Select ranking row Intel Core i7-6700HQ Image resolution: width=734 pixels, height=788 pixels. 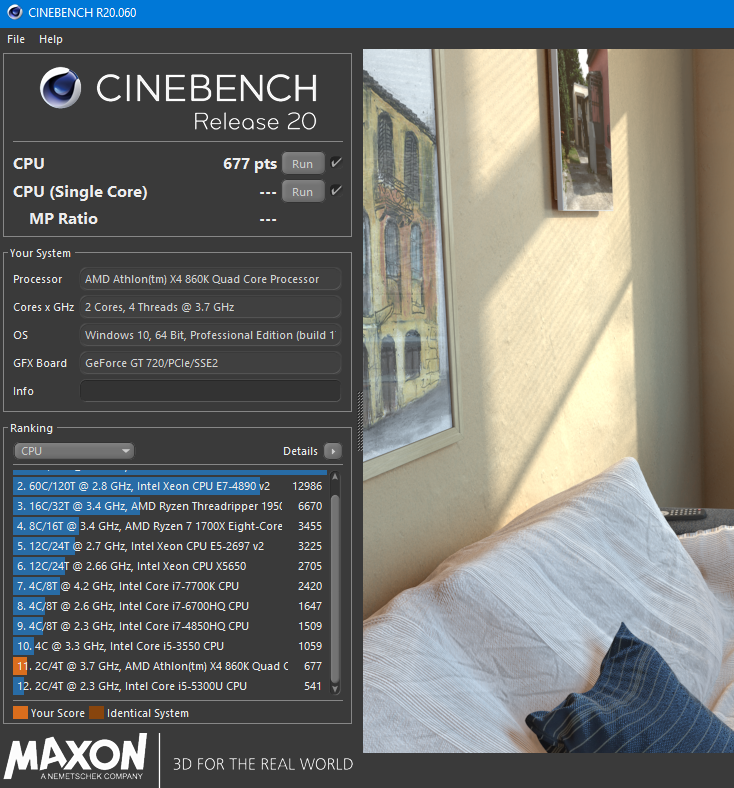[x=169, y=606]
